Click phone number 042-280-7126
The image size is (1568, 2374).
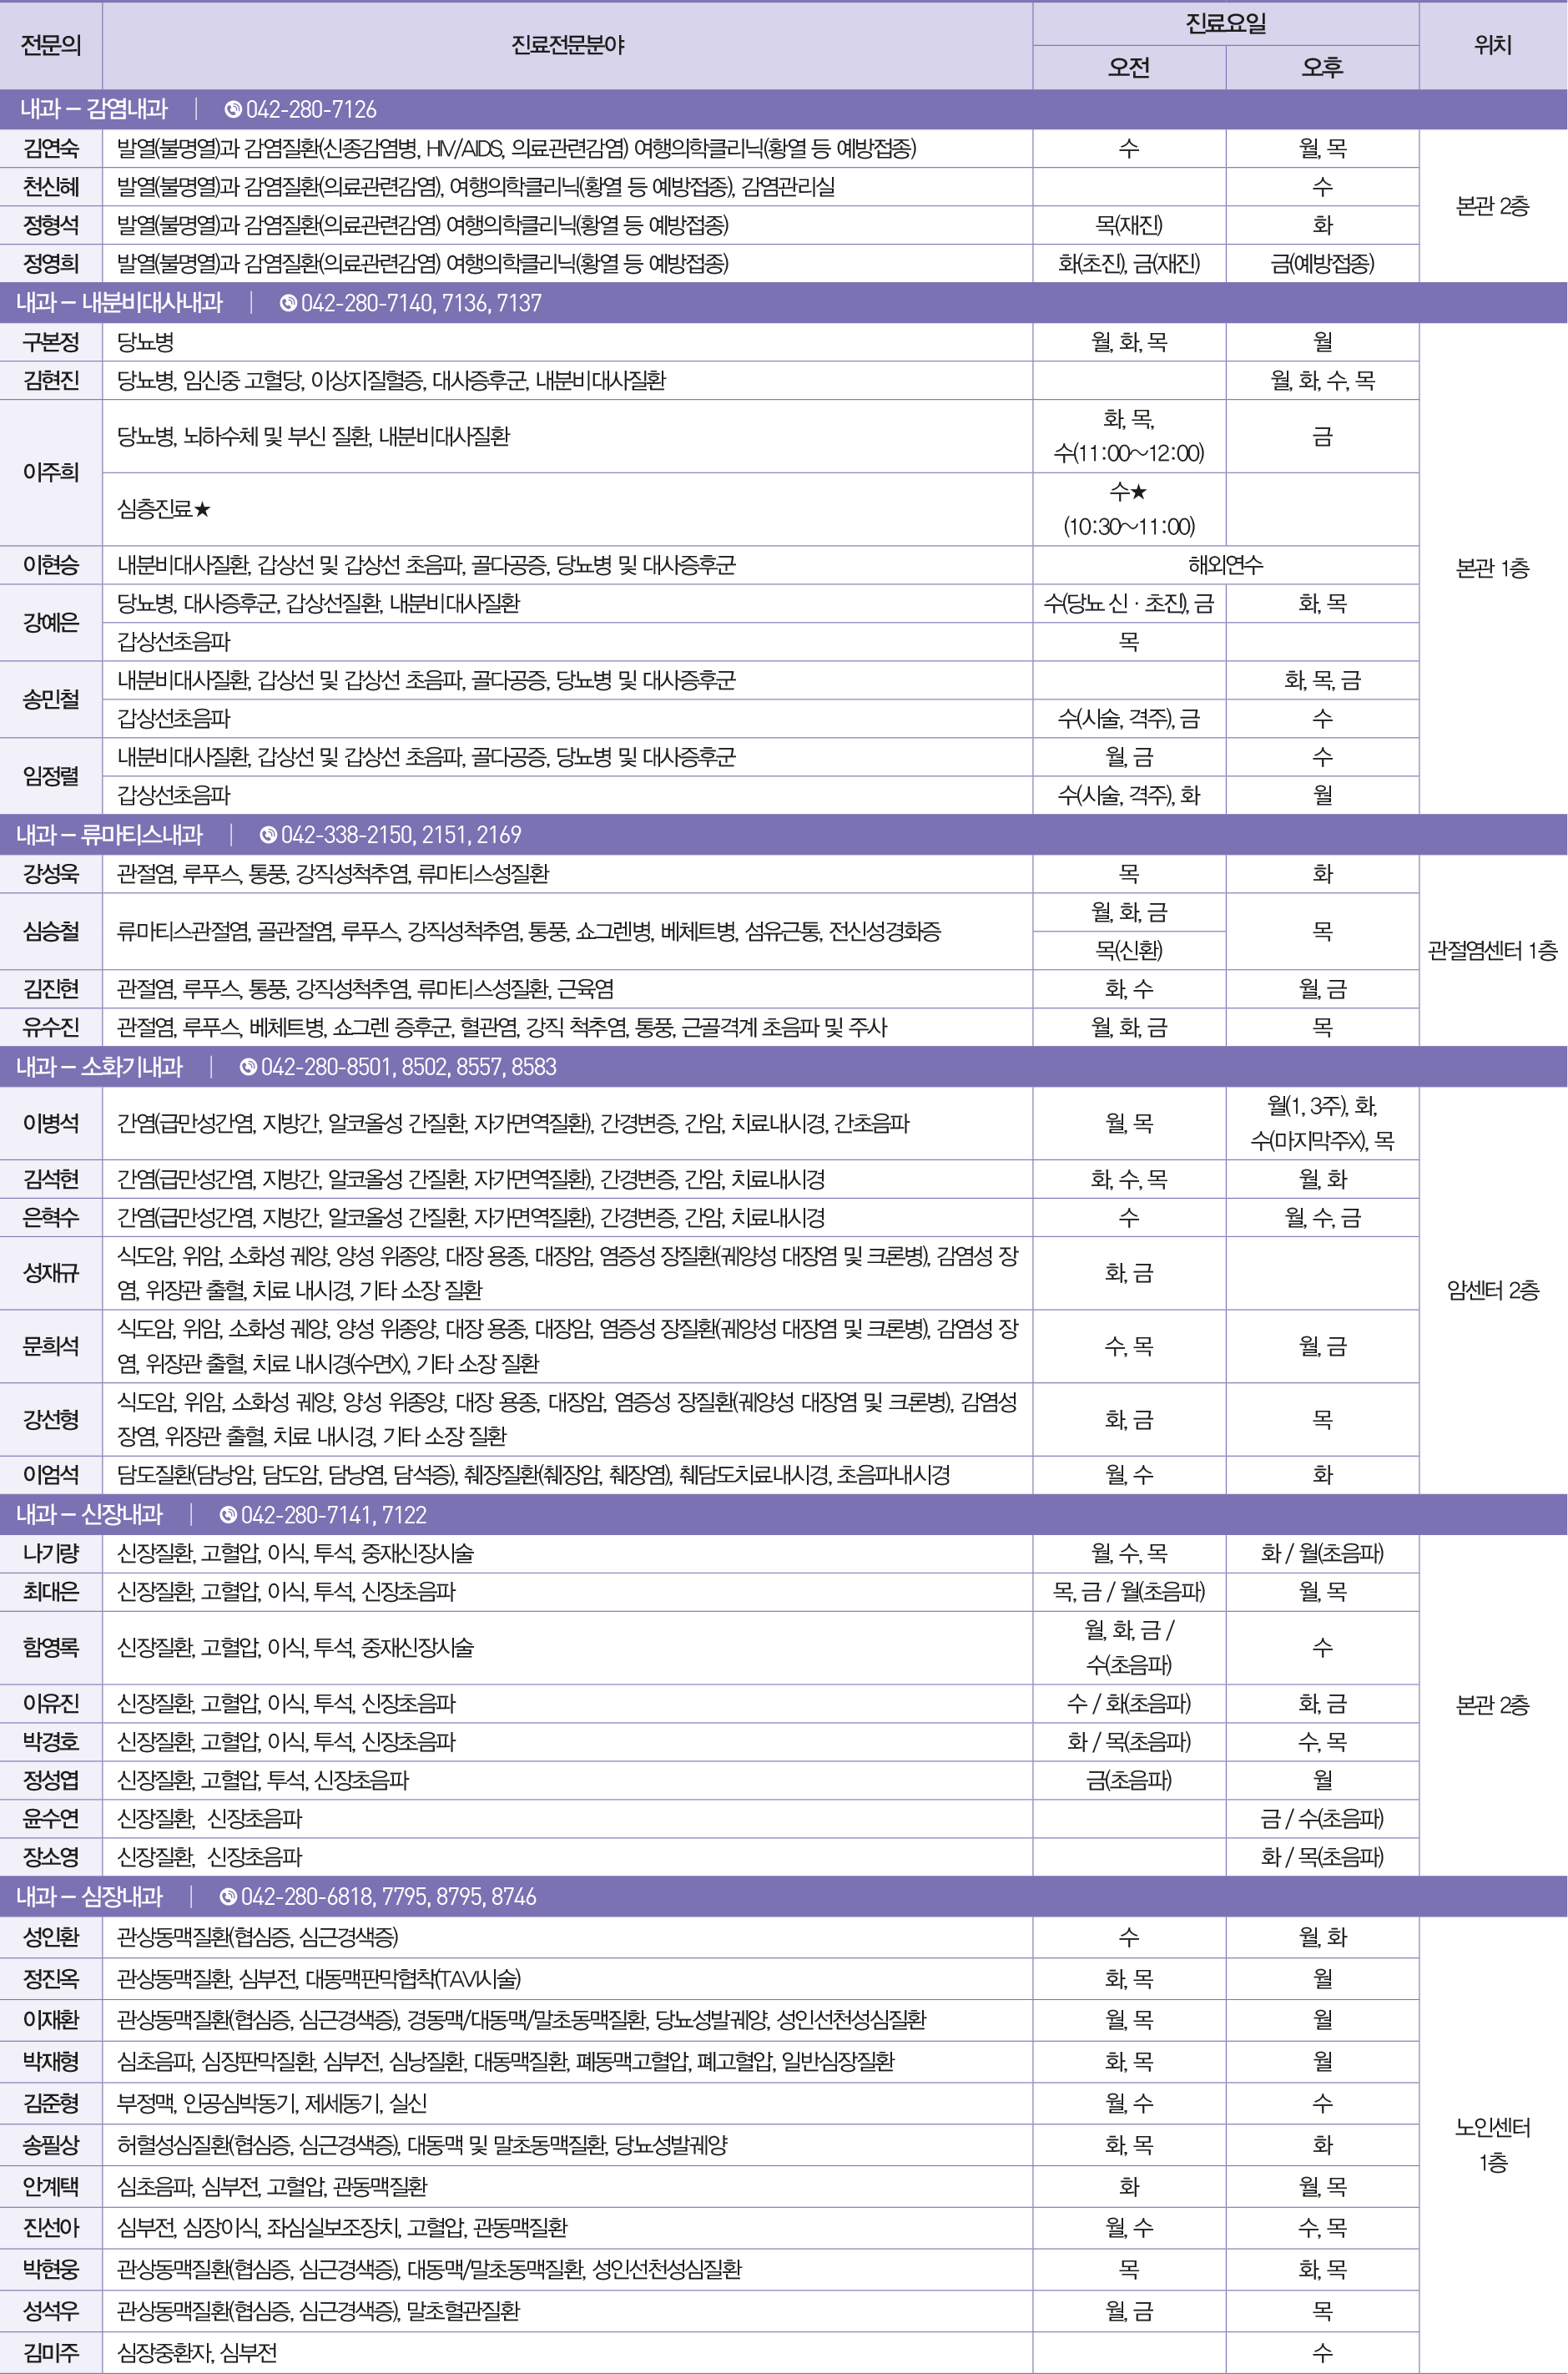[311, 110]
